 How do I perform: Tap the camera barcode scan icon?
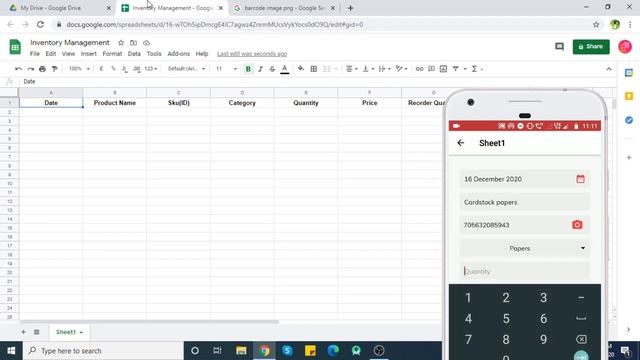coord(577,225)
